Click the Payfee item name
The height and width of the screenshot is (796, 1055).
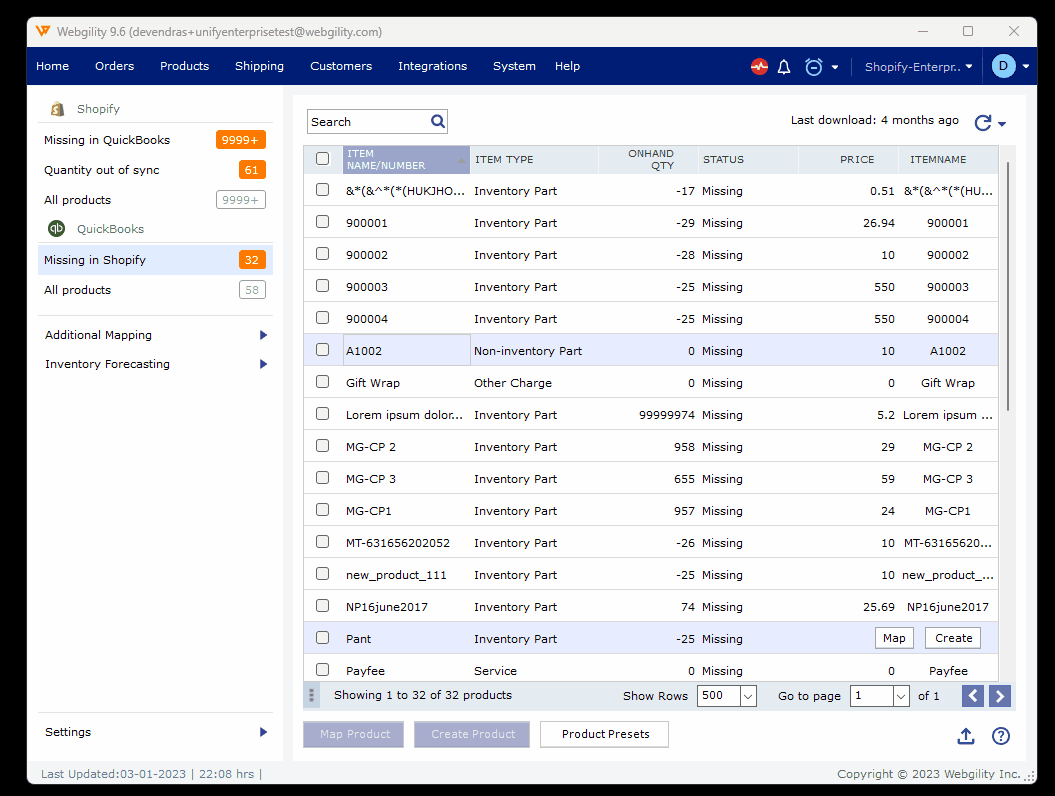click(x=365, y=671)
